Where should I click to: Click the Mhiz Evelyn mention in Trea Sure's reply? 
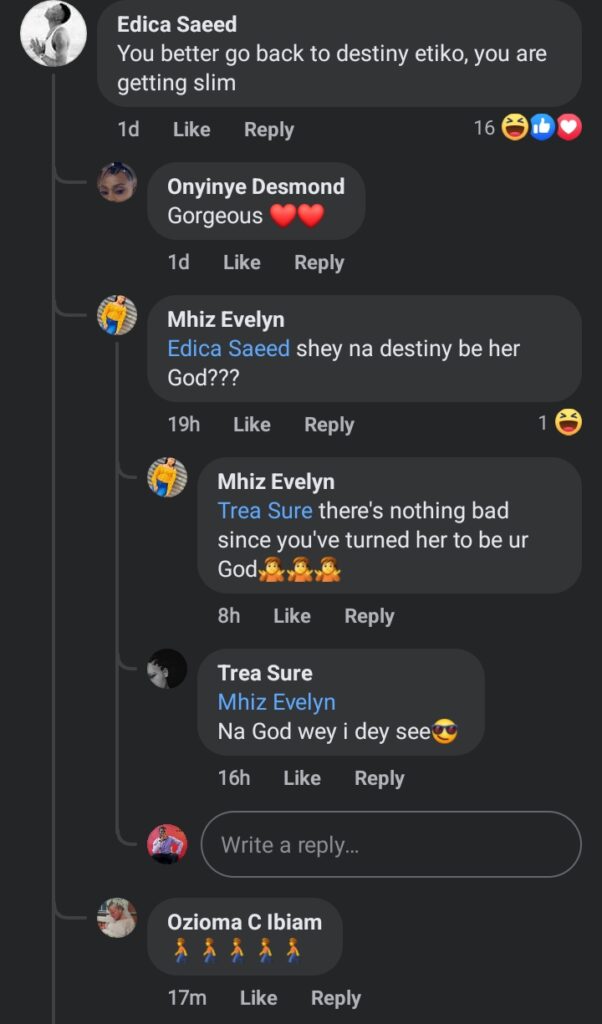point(276,702)
